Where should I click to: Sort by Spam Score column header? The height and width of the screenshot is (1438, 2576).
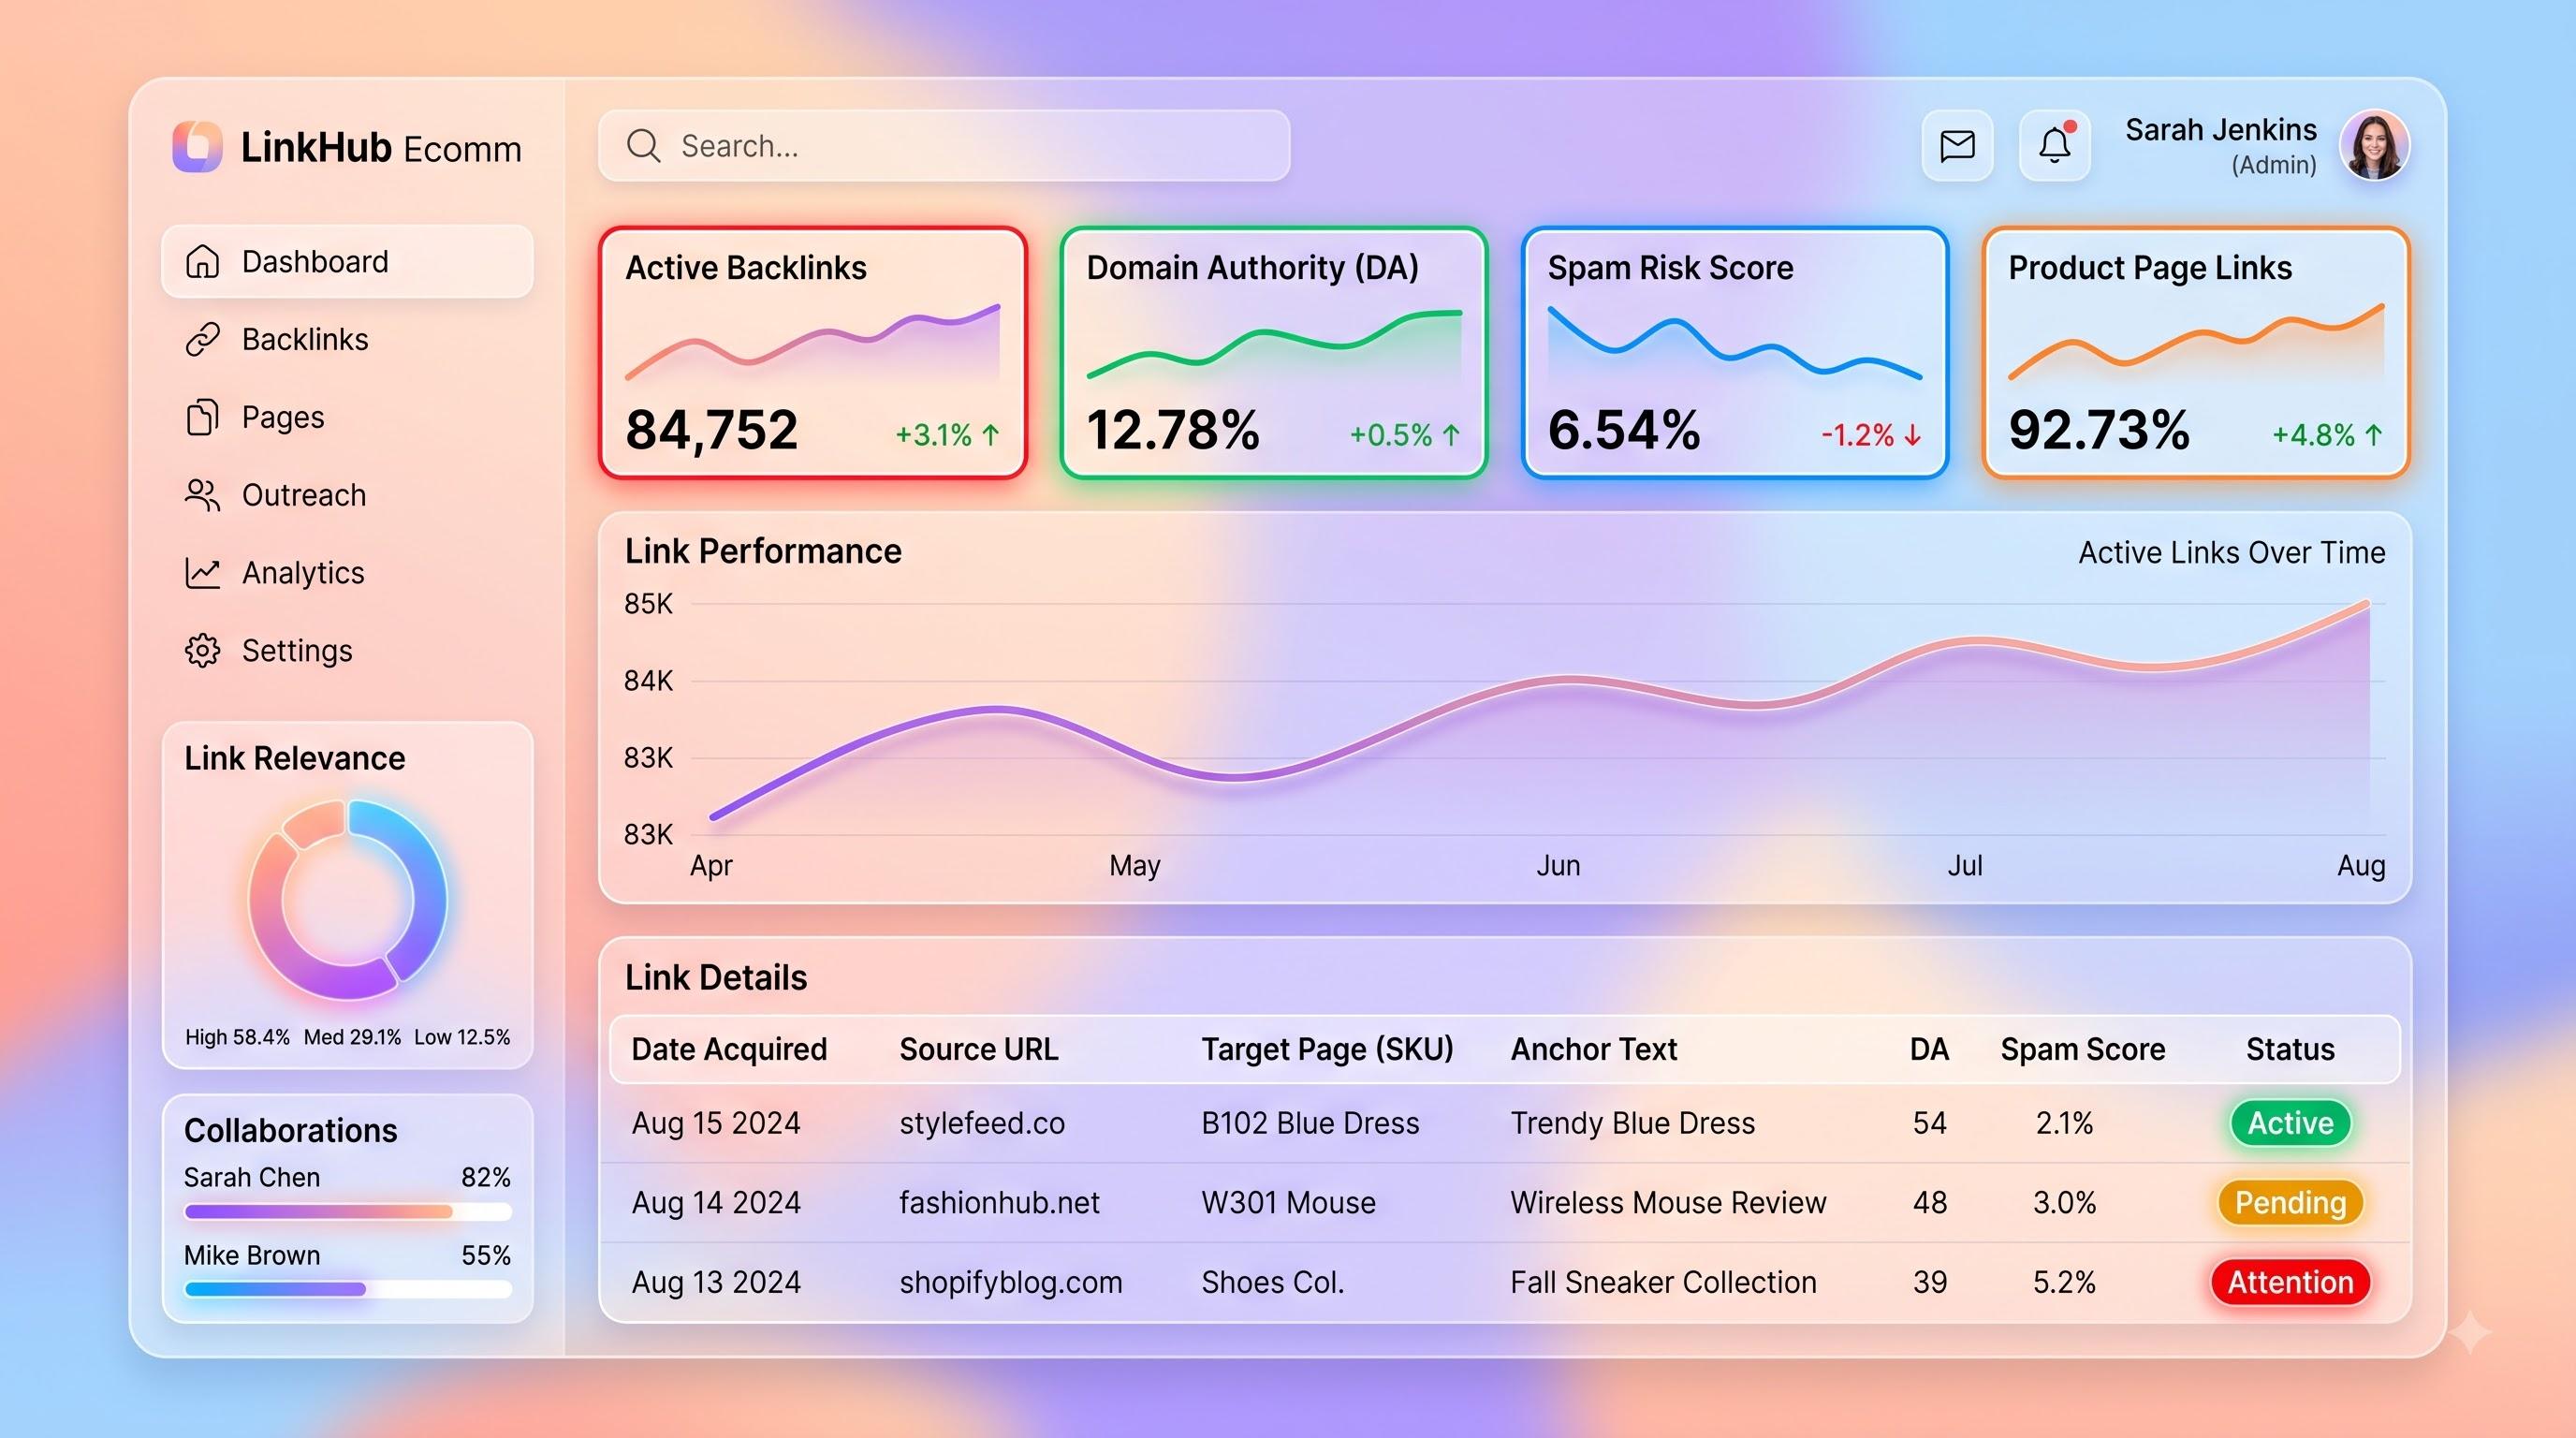pos(2082,1049)
